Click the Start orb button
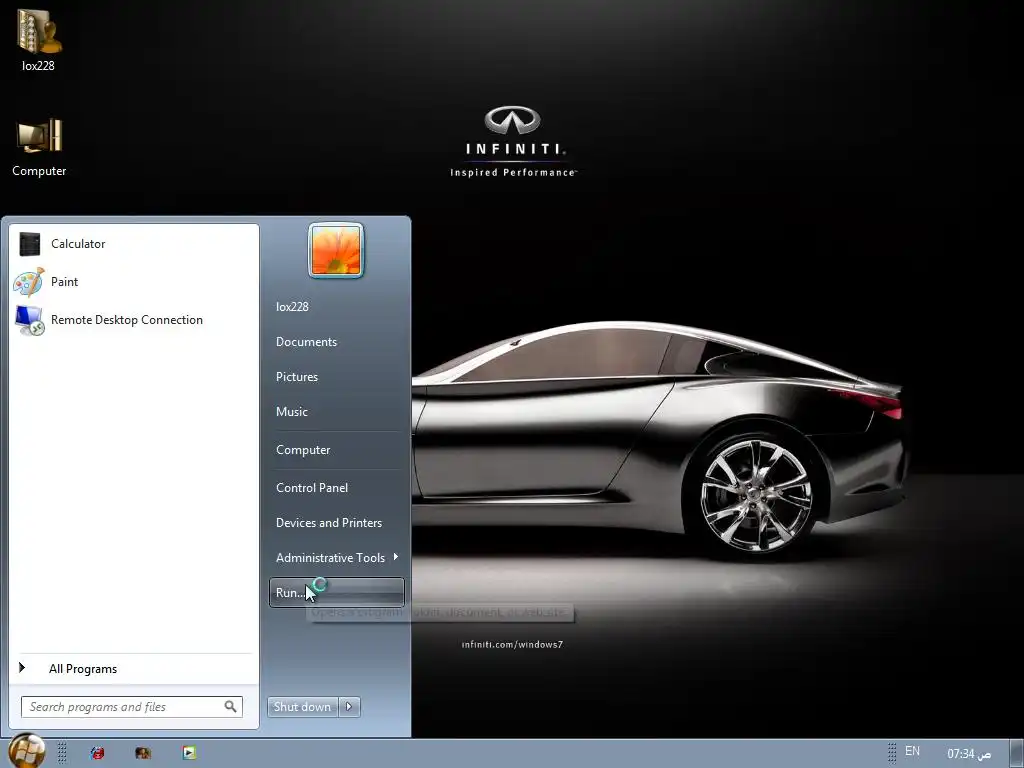1024x768 pixels. 27,751
